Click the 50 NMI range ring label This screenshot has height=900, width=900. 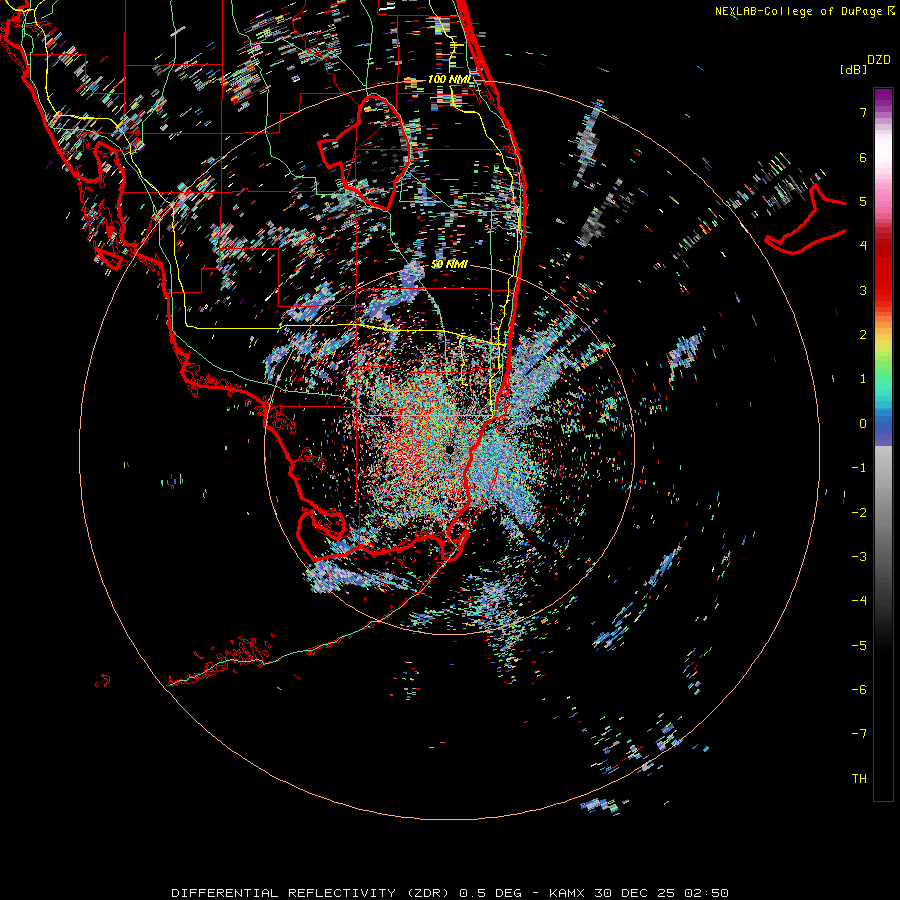click(449, 265)
